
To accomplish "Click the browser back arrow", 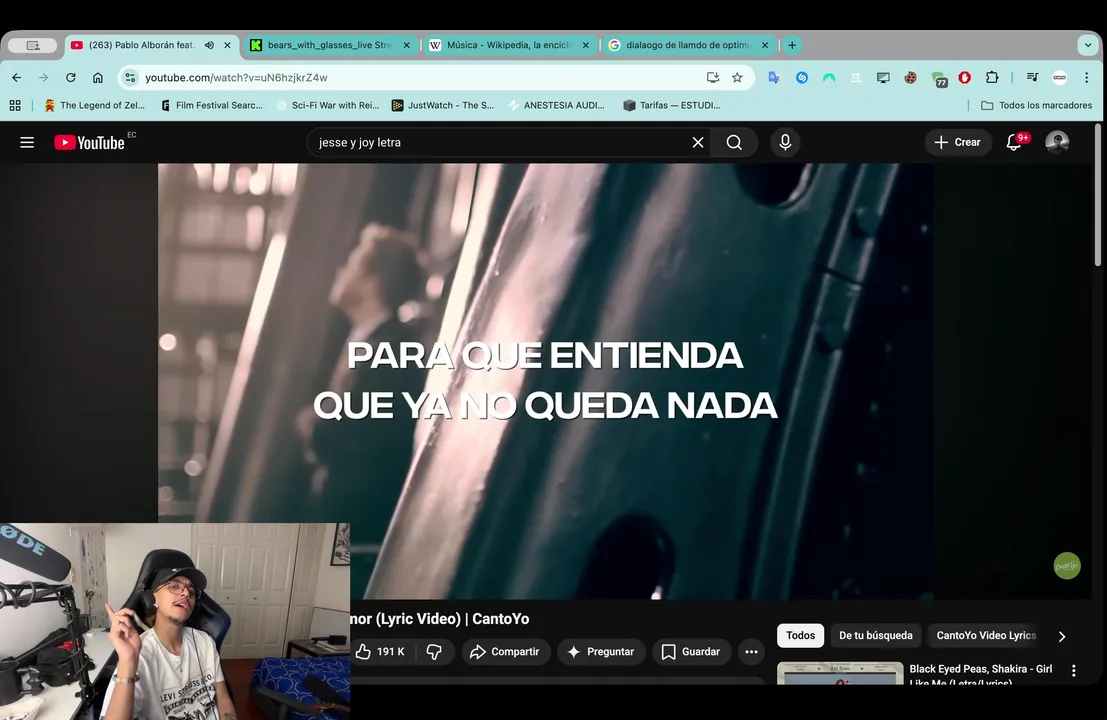I will [x=17, y=78].
